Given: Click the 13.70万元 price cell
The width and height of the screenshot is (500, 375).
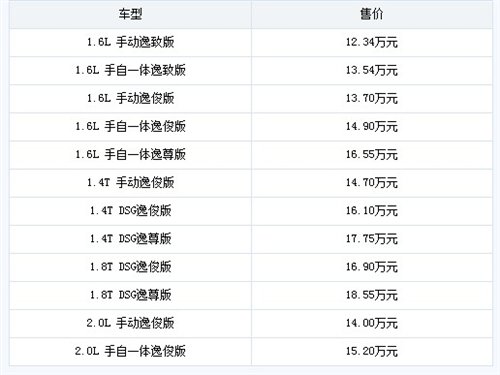Looking at the screenshot, I should pos(372,98).
